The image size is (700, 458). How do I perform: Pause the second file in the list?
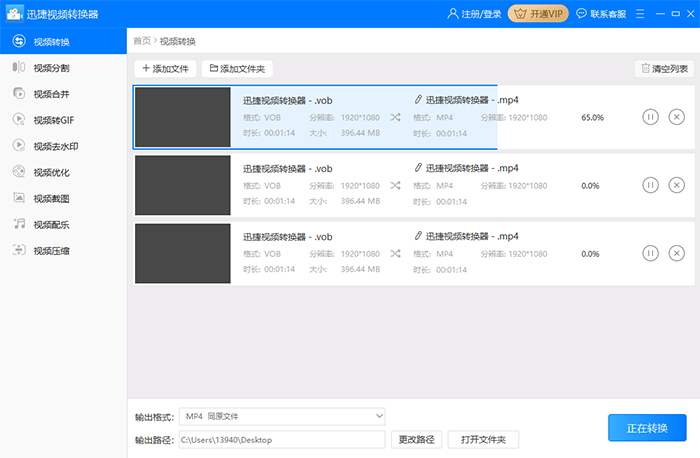650,185
